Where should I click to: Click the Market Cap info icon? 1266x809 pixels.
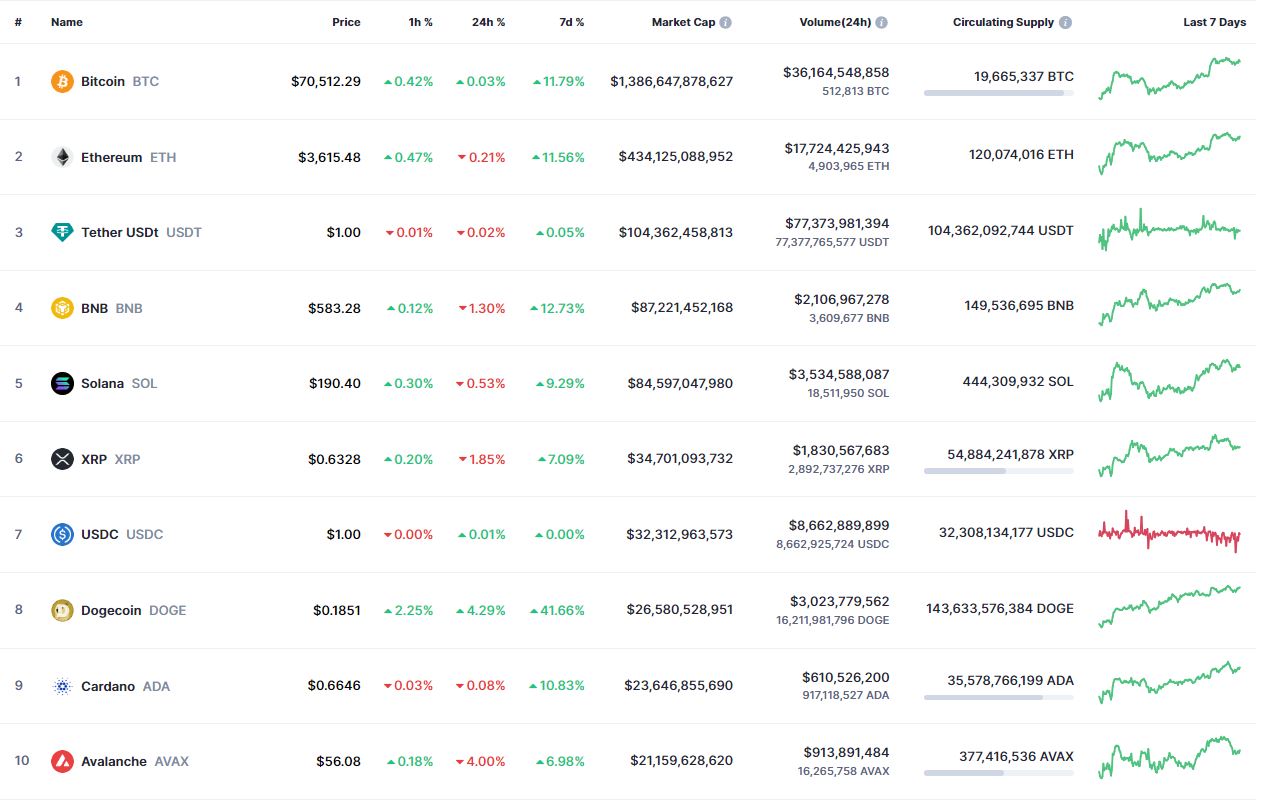725,22
